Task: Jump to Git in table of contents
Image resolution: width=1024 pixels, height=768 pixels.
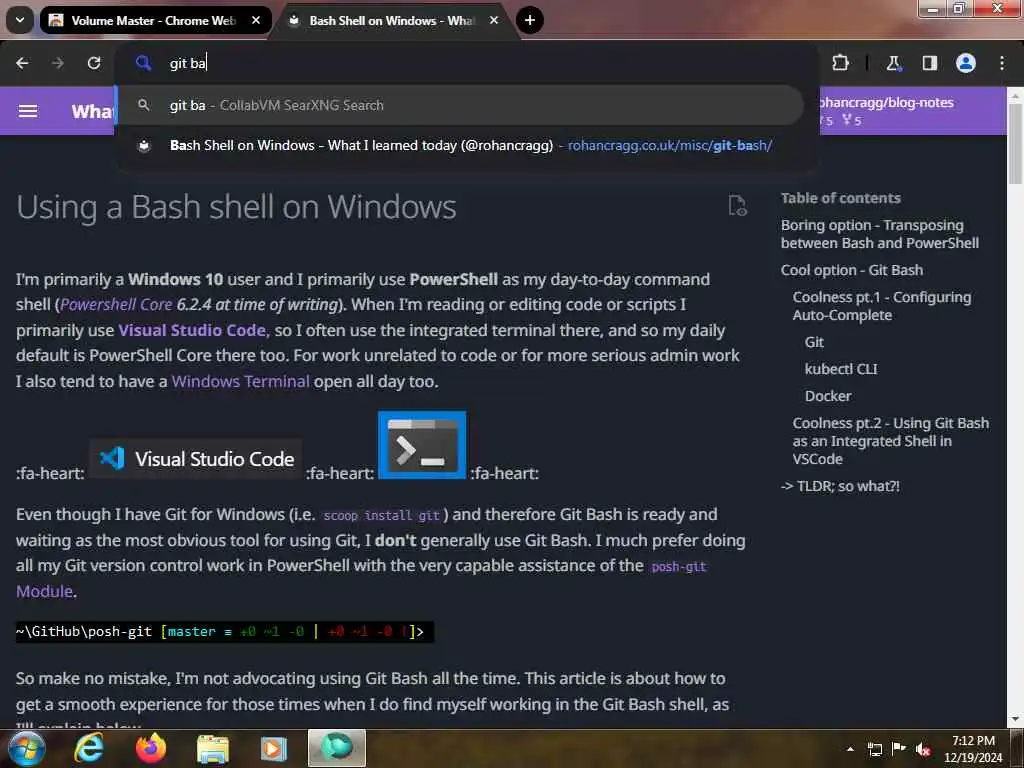Action: coord(814,342)
